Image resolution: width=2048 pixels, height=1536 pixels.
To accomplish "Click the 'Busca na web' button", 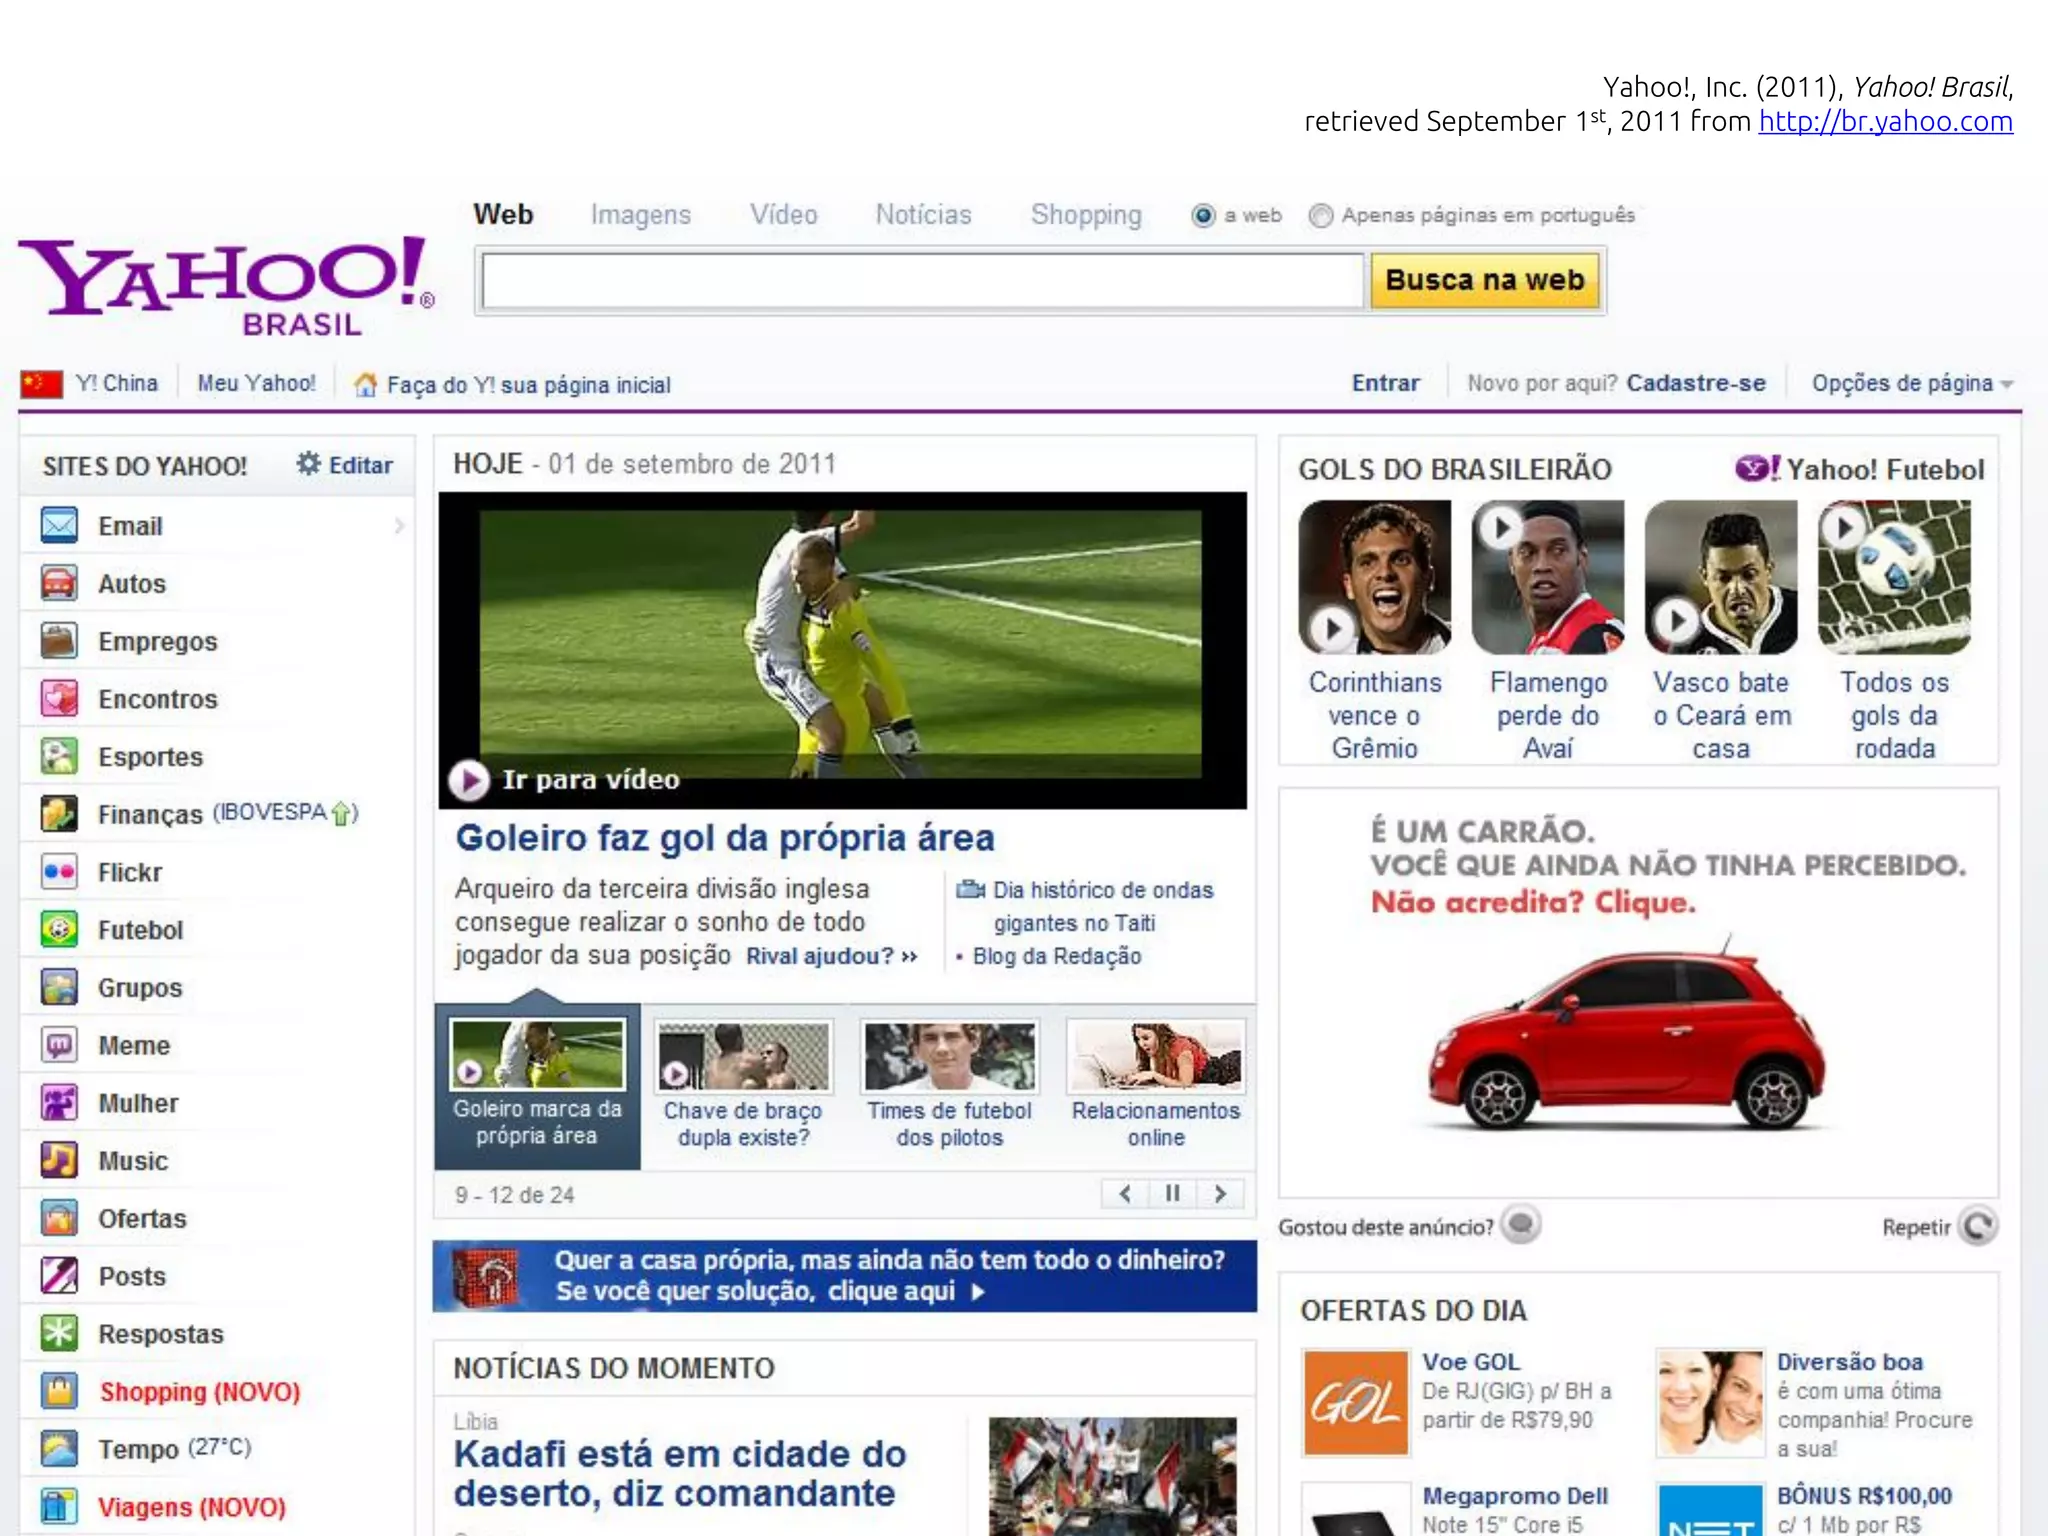I will point(1485,280).
